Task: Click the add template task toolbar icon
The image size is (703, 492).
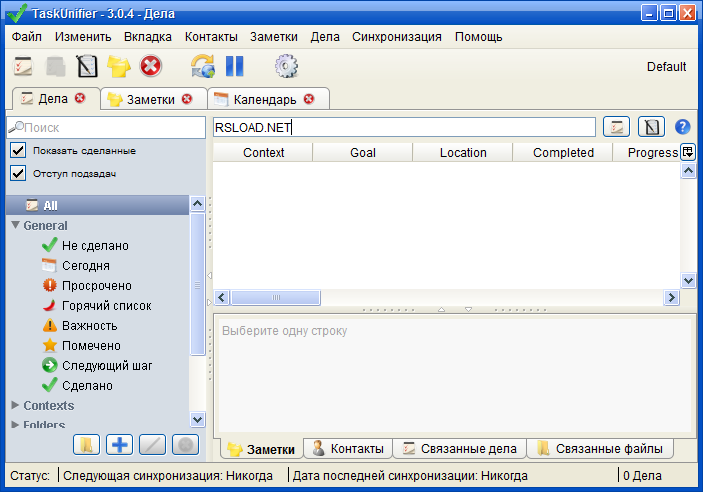Action: (87, 66)
